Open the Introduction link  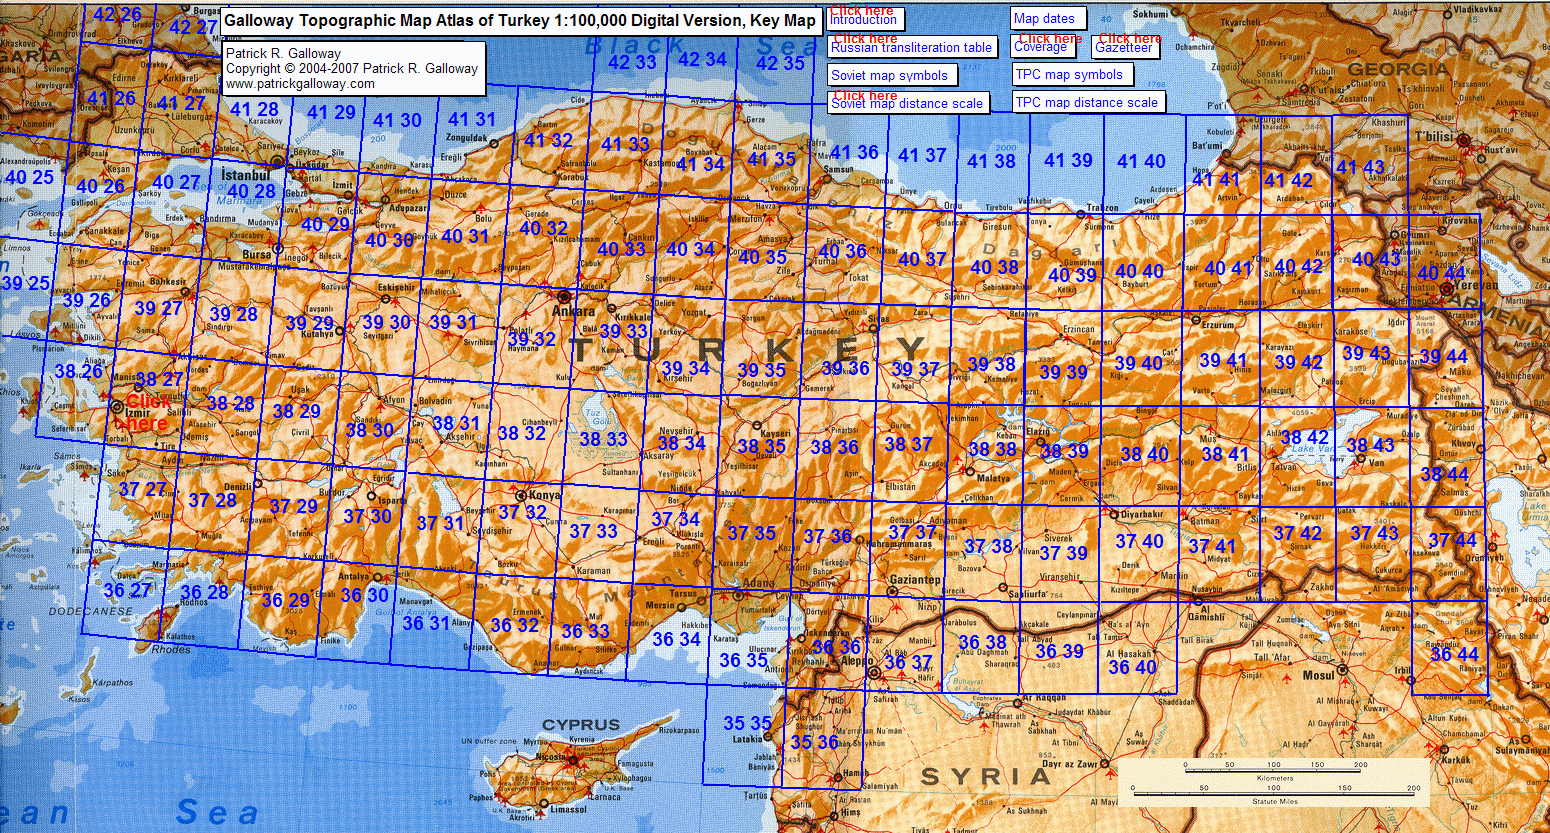pos(864,19)
